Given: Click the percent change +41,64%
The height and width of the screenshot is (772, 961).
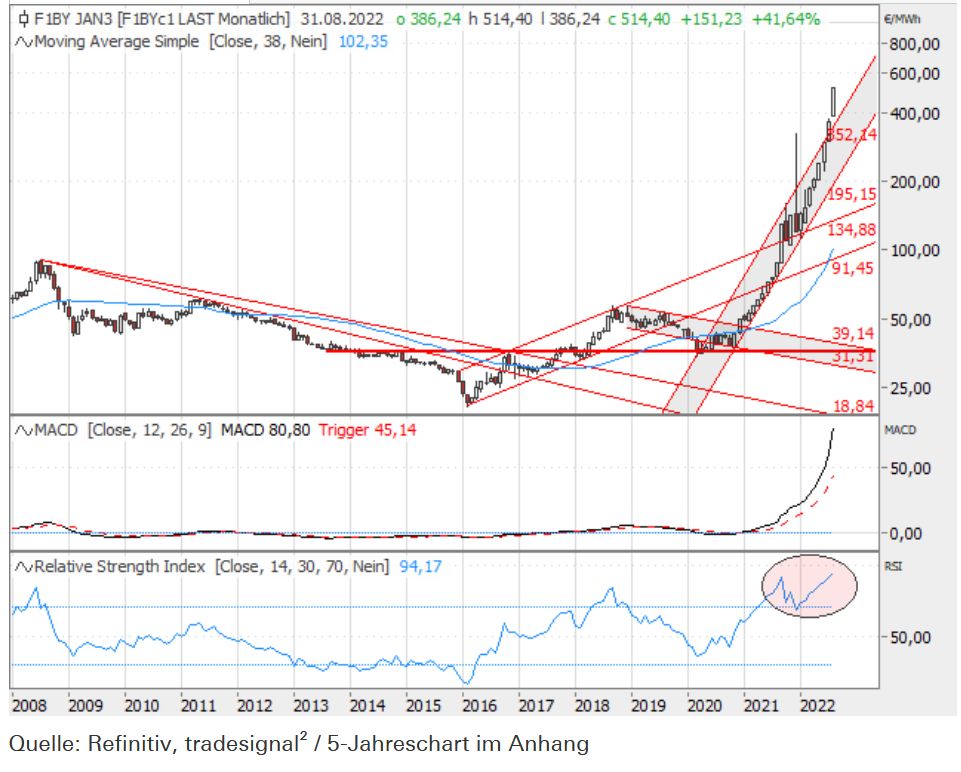Looking at the screenshot, I should point(786,20).
